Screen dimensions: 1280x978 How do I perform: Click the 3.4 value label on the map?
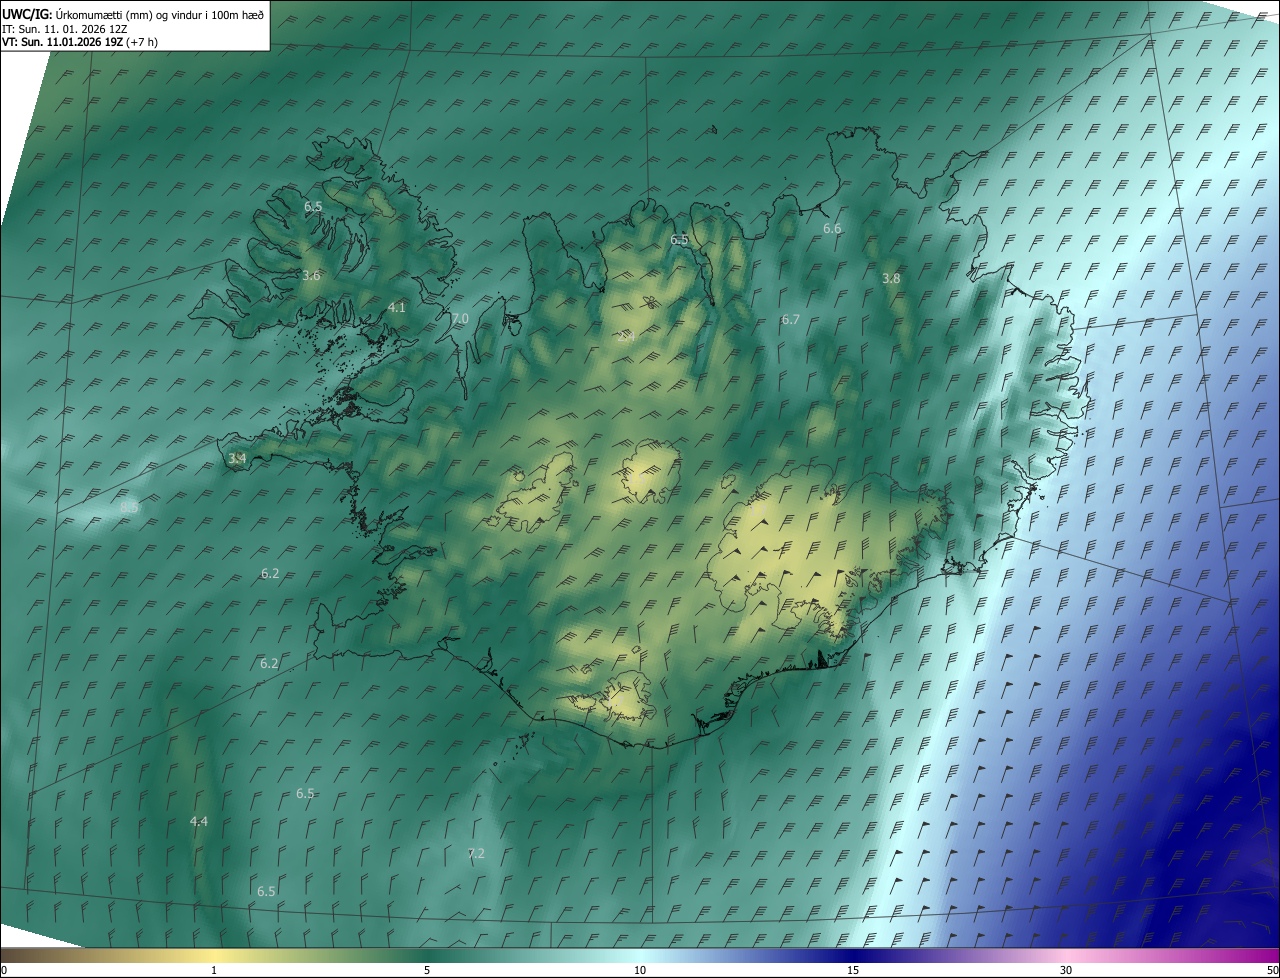pyautogui.click(x=237, y=458)
